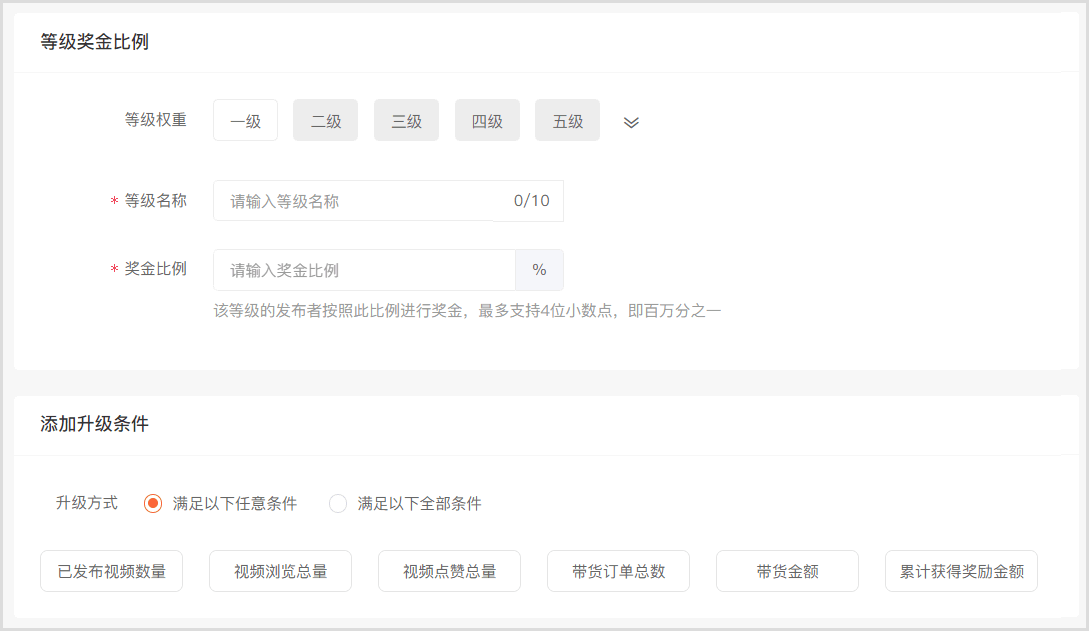
Task: Add the 带货金额 condition
Action: tap(787, 572)
